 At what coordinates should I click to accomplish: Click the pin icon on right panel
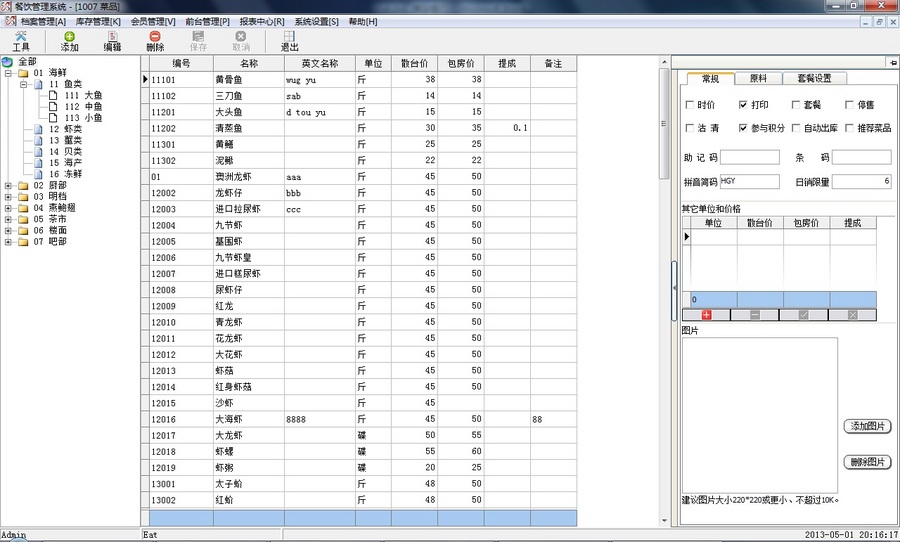pos(893,62)
